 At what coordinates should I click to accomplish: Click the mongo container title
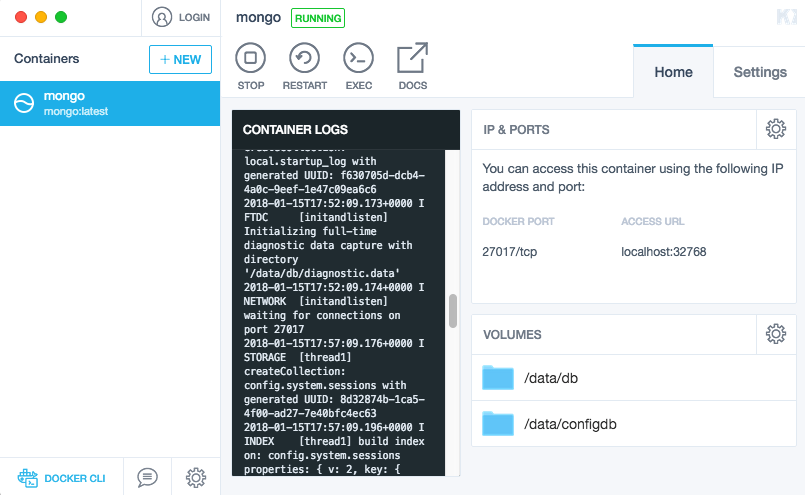tap(258, 17)
